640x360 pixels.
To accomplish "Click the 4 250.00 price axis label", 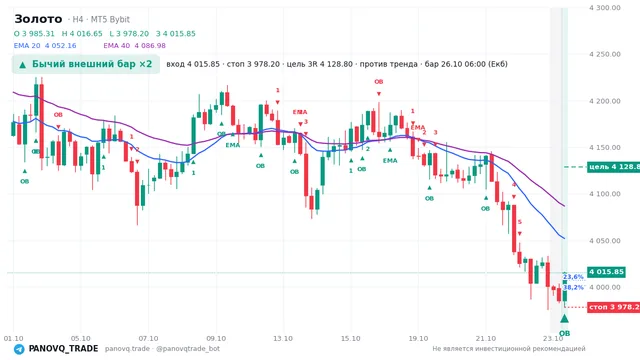I will click(604, 54).
